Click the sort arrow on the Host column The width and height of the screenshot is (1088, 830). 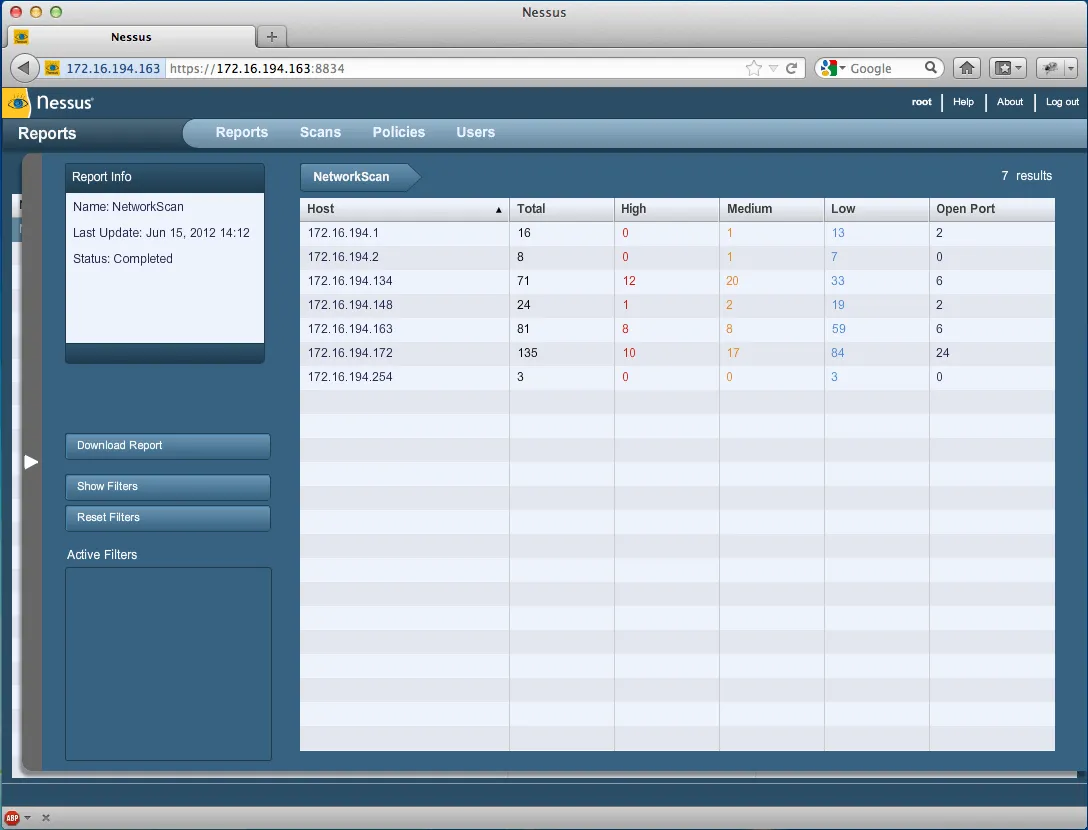(x=498, y=211)
